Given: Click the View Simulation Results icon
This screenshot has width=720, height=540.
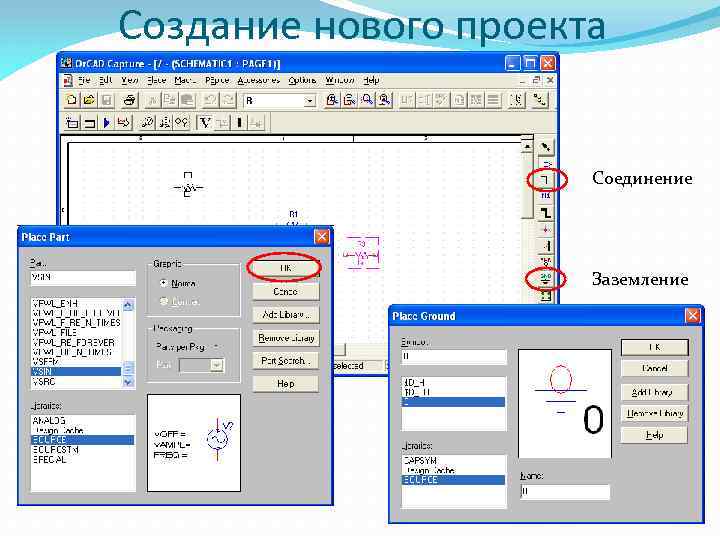Looking at the screenshot, I should [x=124, y=123].
